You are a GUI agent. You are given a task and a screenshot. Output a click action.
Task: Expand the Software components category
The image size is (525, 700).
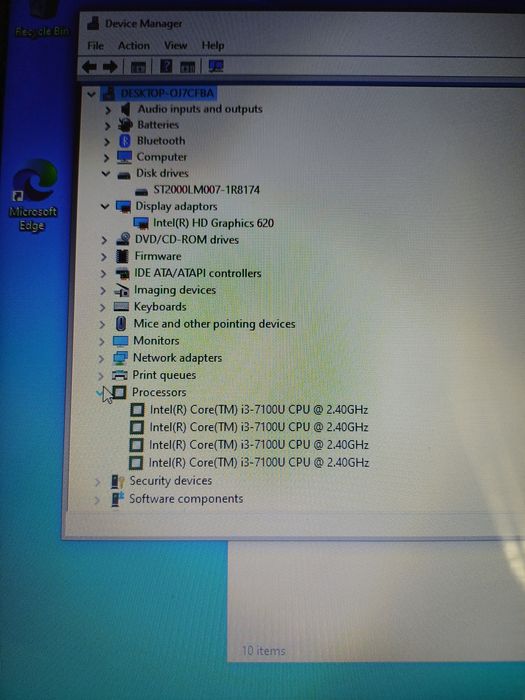coord(97,500)
